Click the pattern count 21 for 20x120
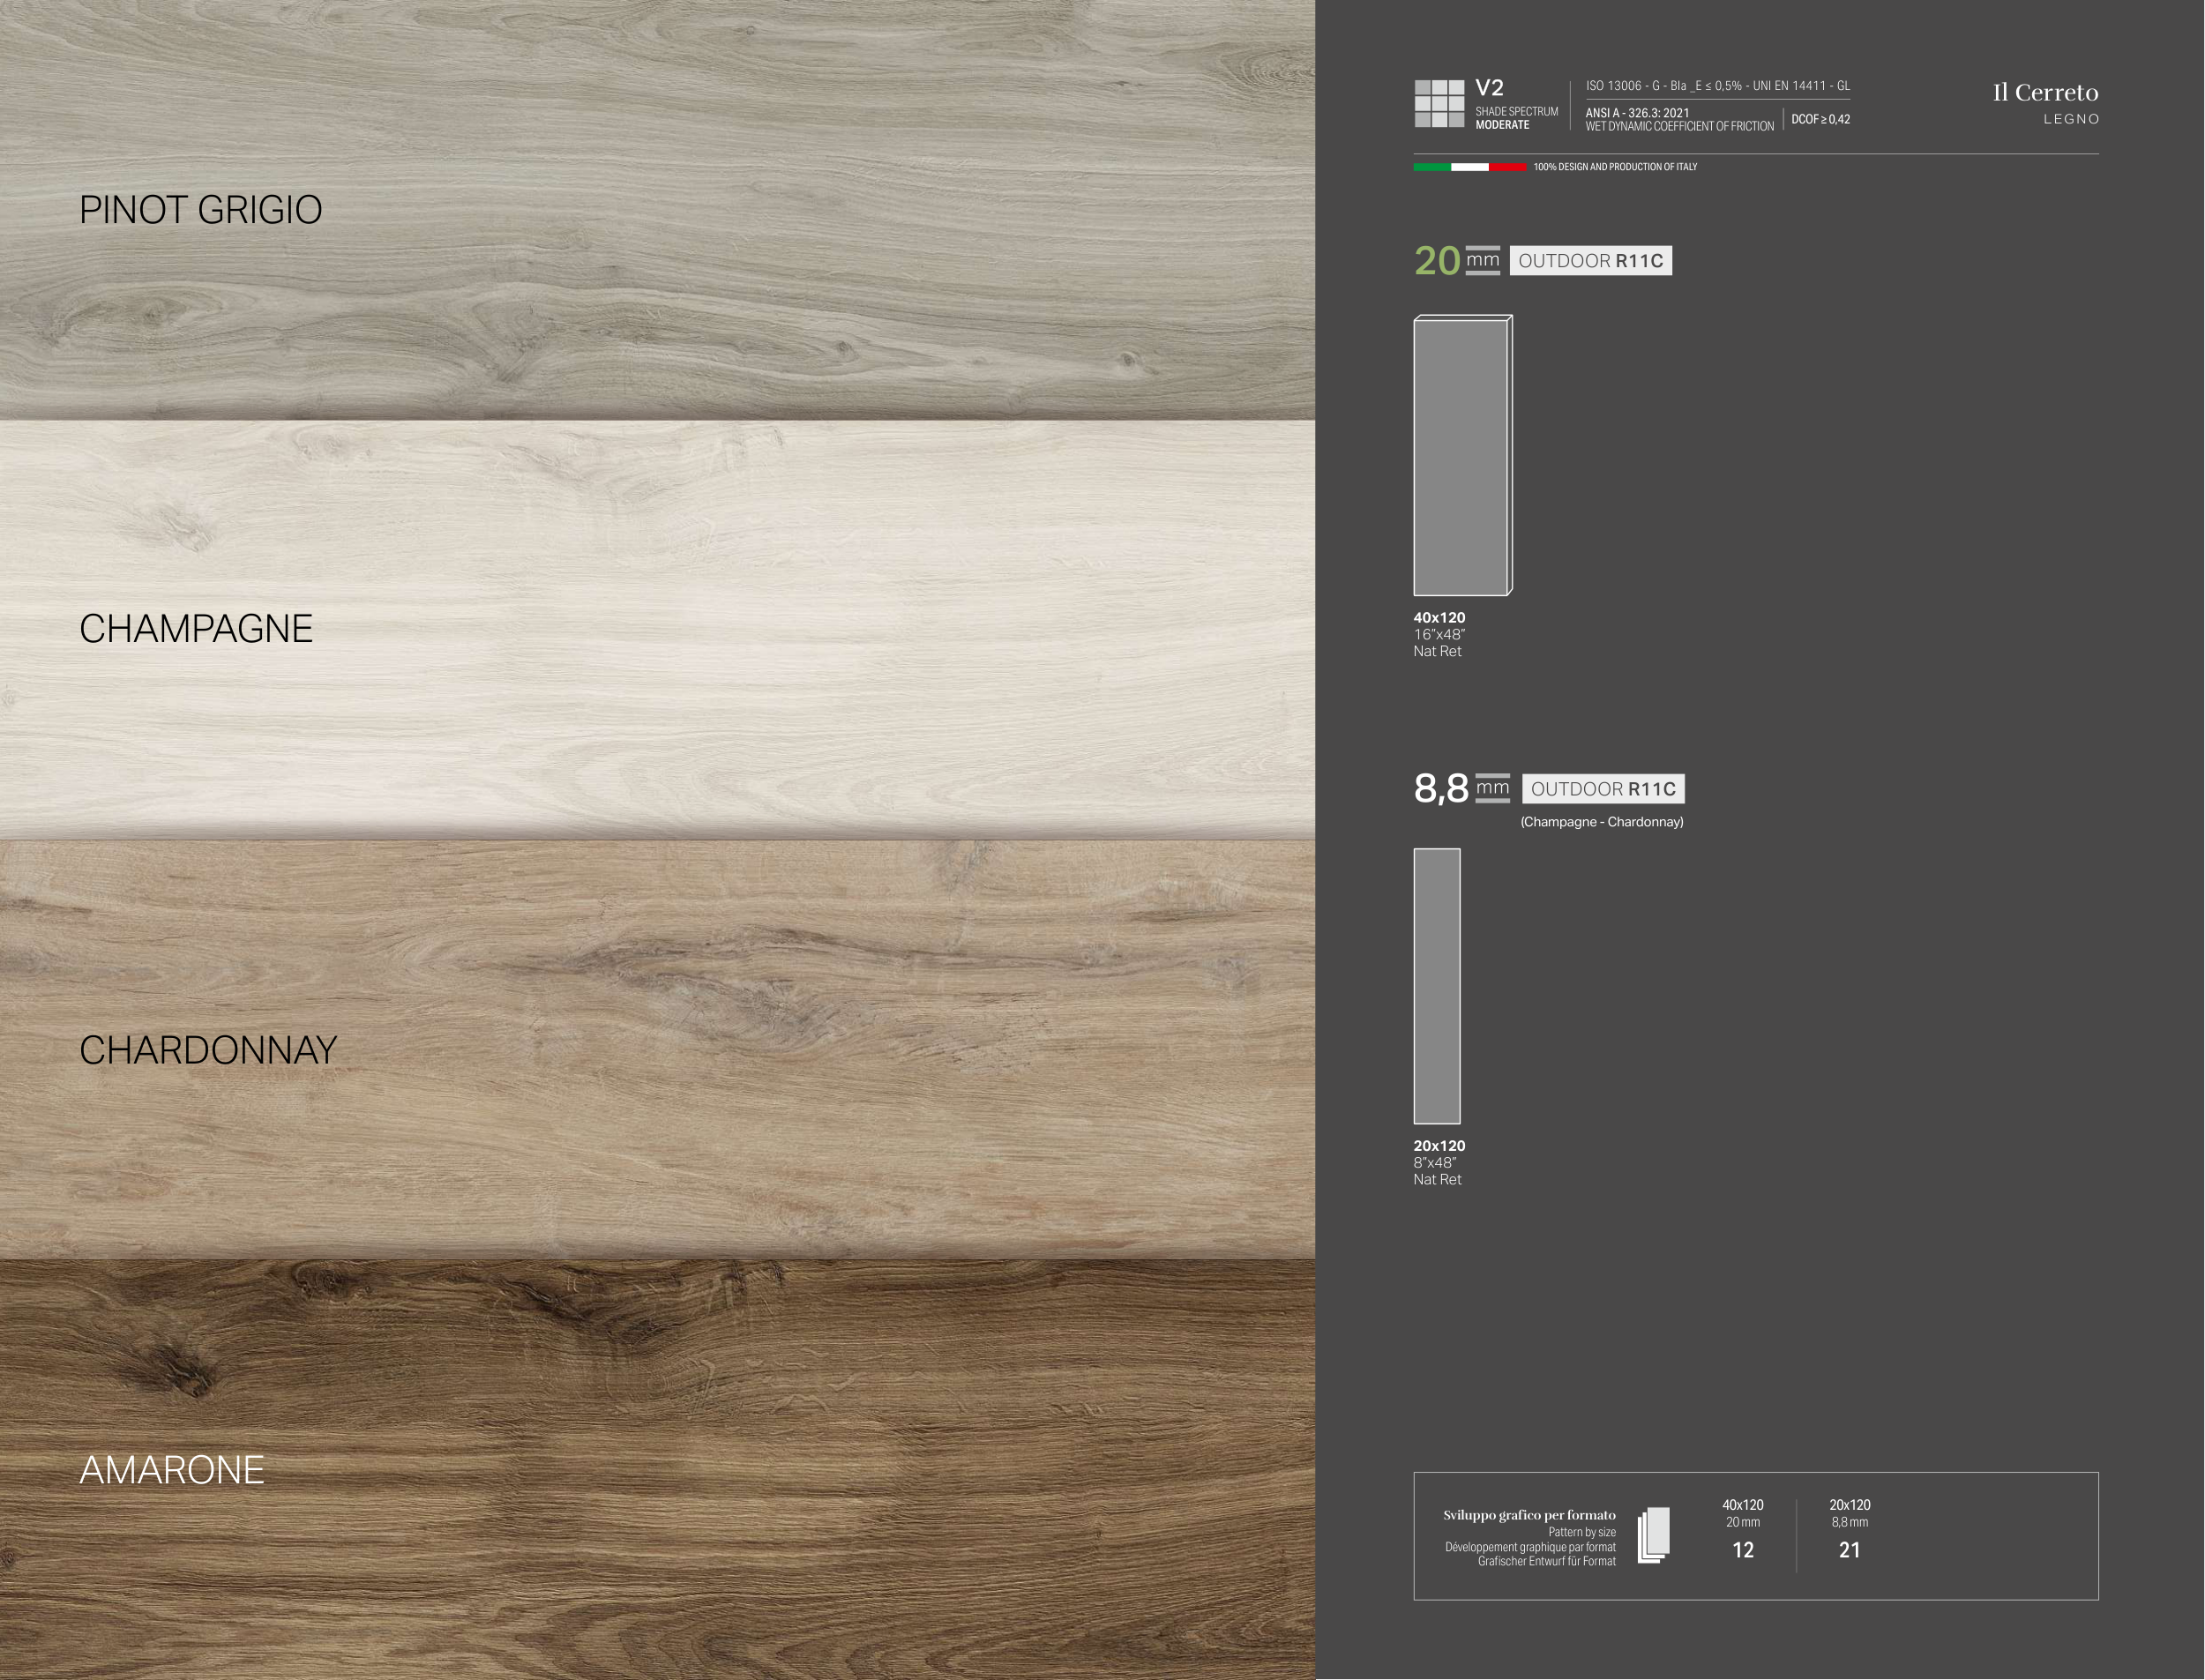 pyautogui.click(x=1849, y=1550)
